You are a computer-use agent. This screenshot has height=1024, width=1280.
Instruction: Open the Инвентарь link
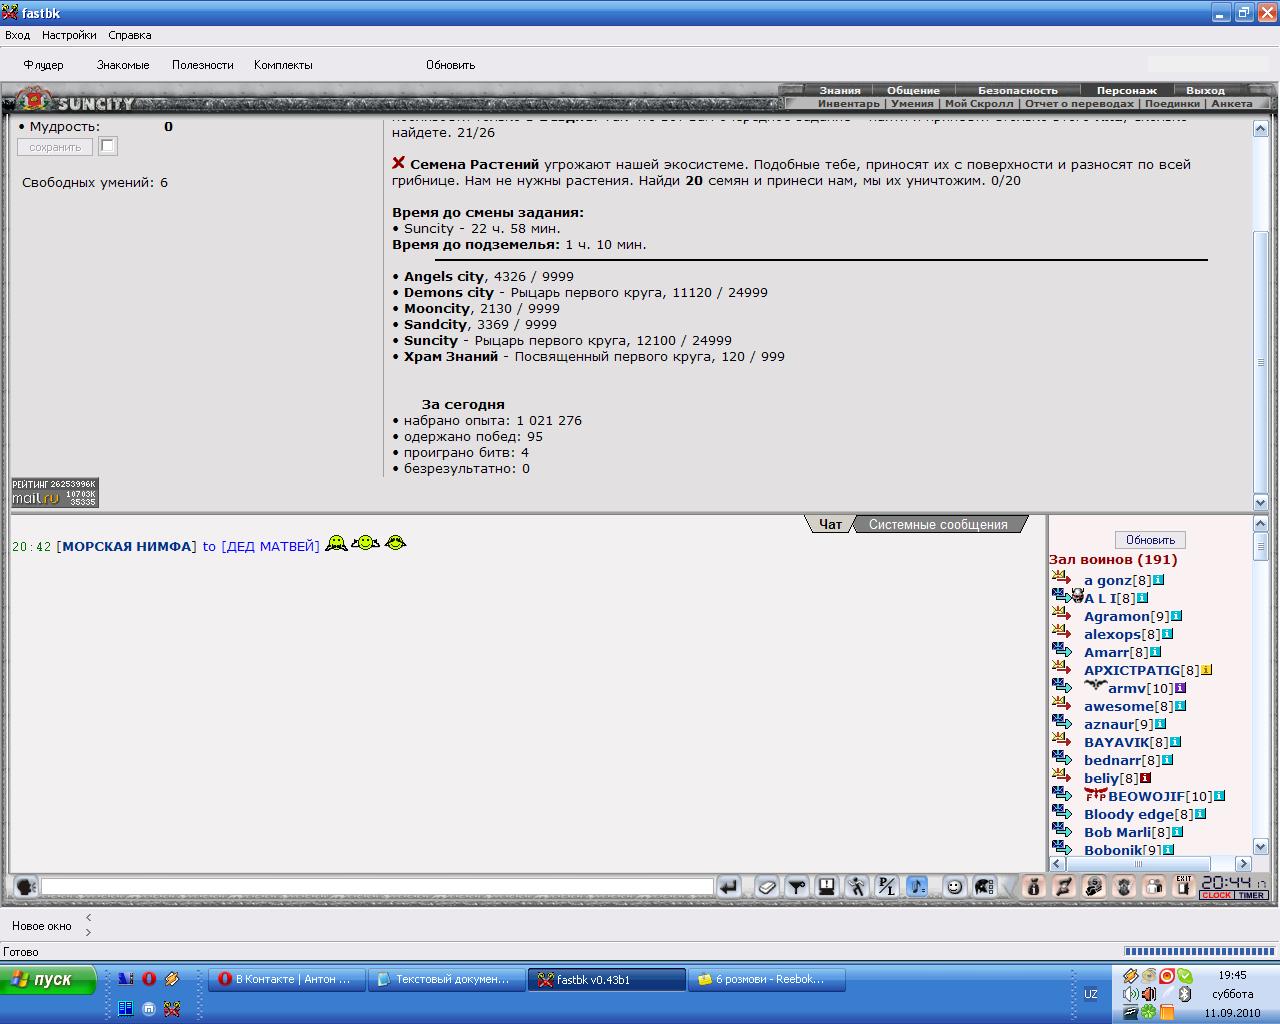(x=849, y=103)
